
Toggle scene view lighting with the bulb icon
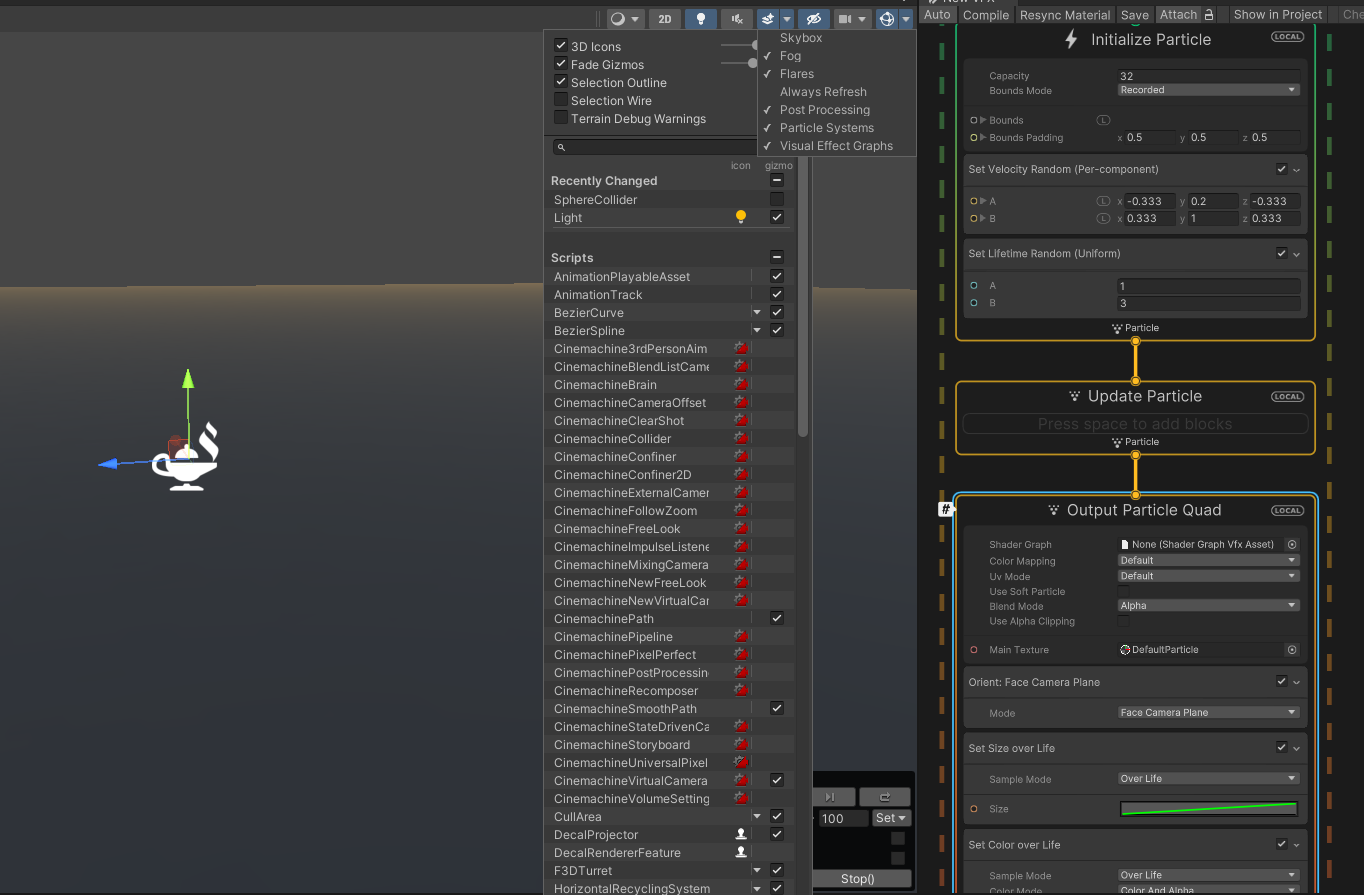pos(701,18)
